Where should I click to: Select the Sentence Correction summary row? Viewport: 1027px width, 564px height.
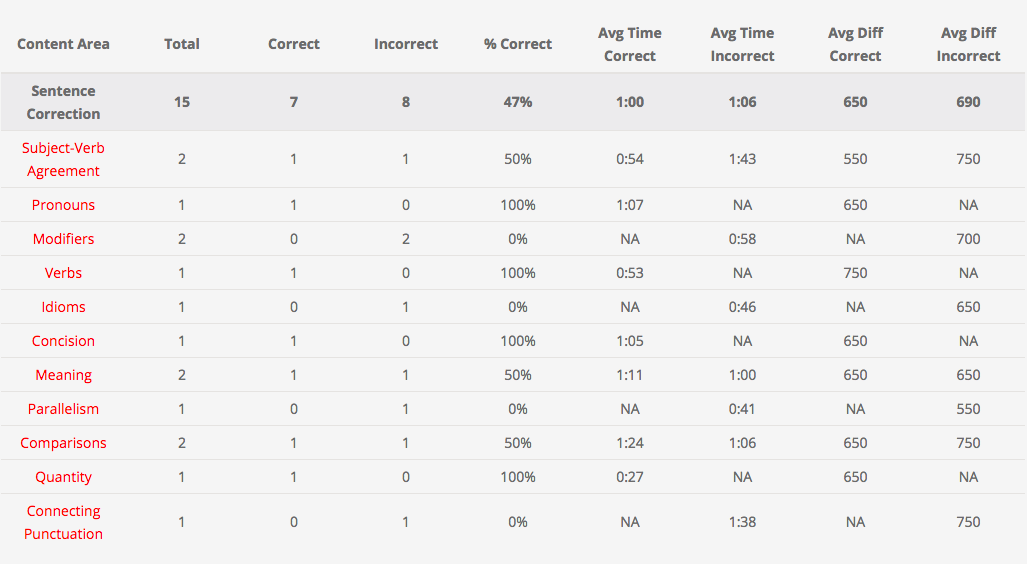[63, 102]
